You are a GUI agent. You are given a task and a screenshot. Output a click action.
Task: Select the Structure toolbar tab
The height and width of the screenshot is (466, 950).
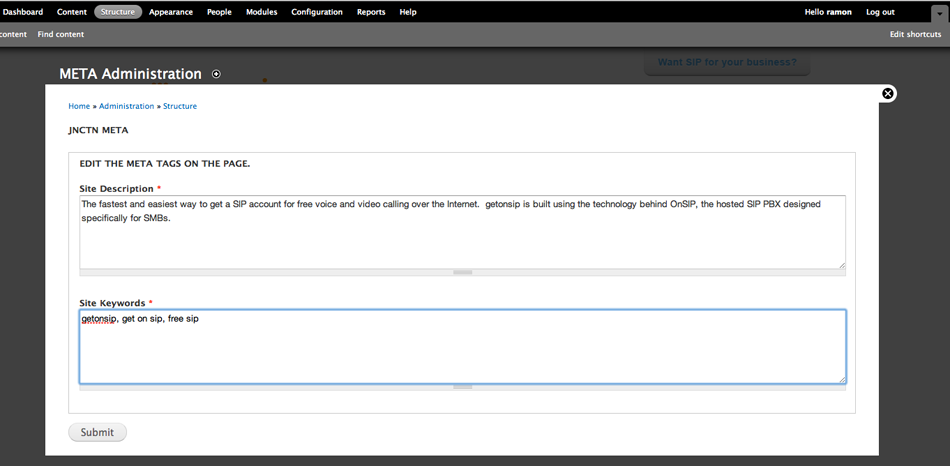pos(118,12)
